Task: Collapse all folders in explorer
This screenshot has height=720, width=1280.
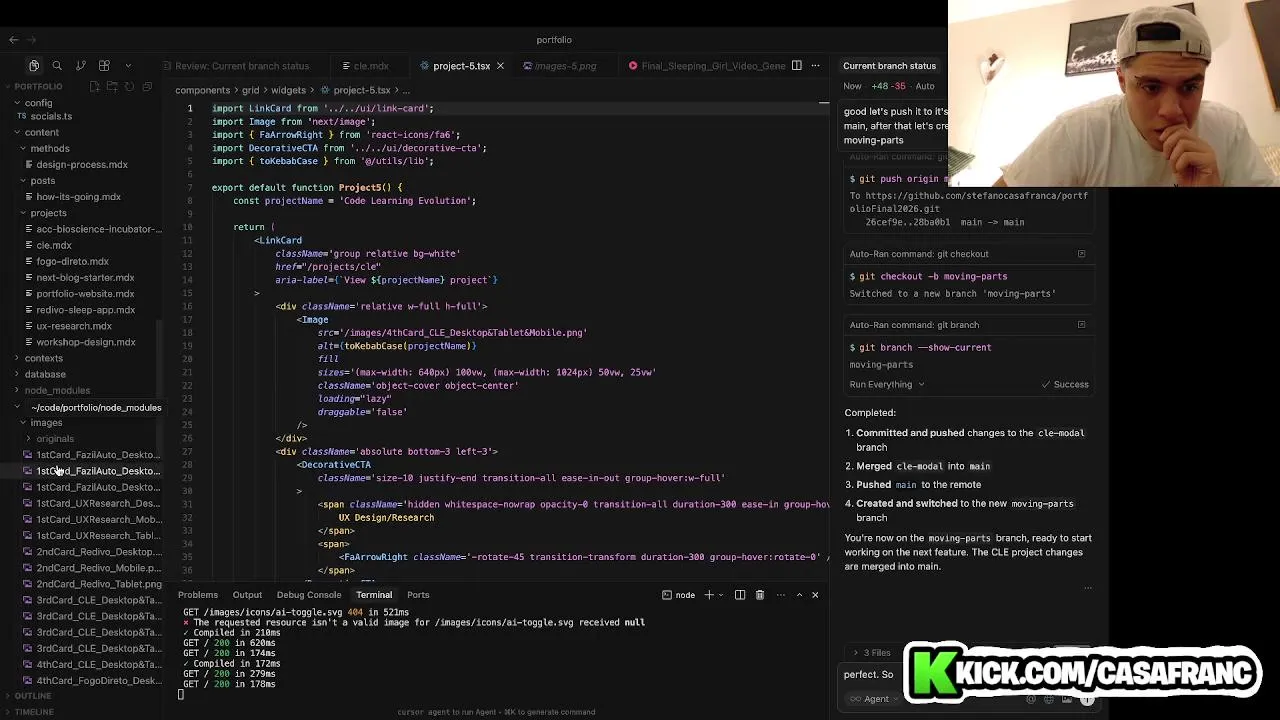Action: point(146,87)
